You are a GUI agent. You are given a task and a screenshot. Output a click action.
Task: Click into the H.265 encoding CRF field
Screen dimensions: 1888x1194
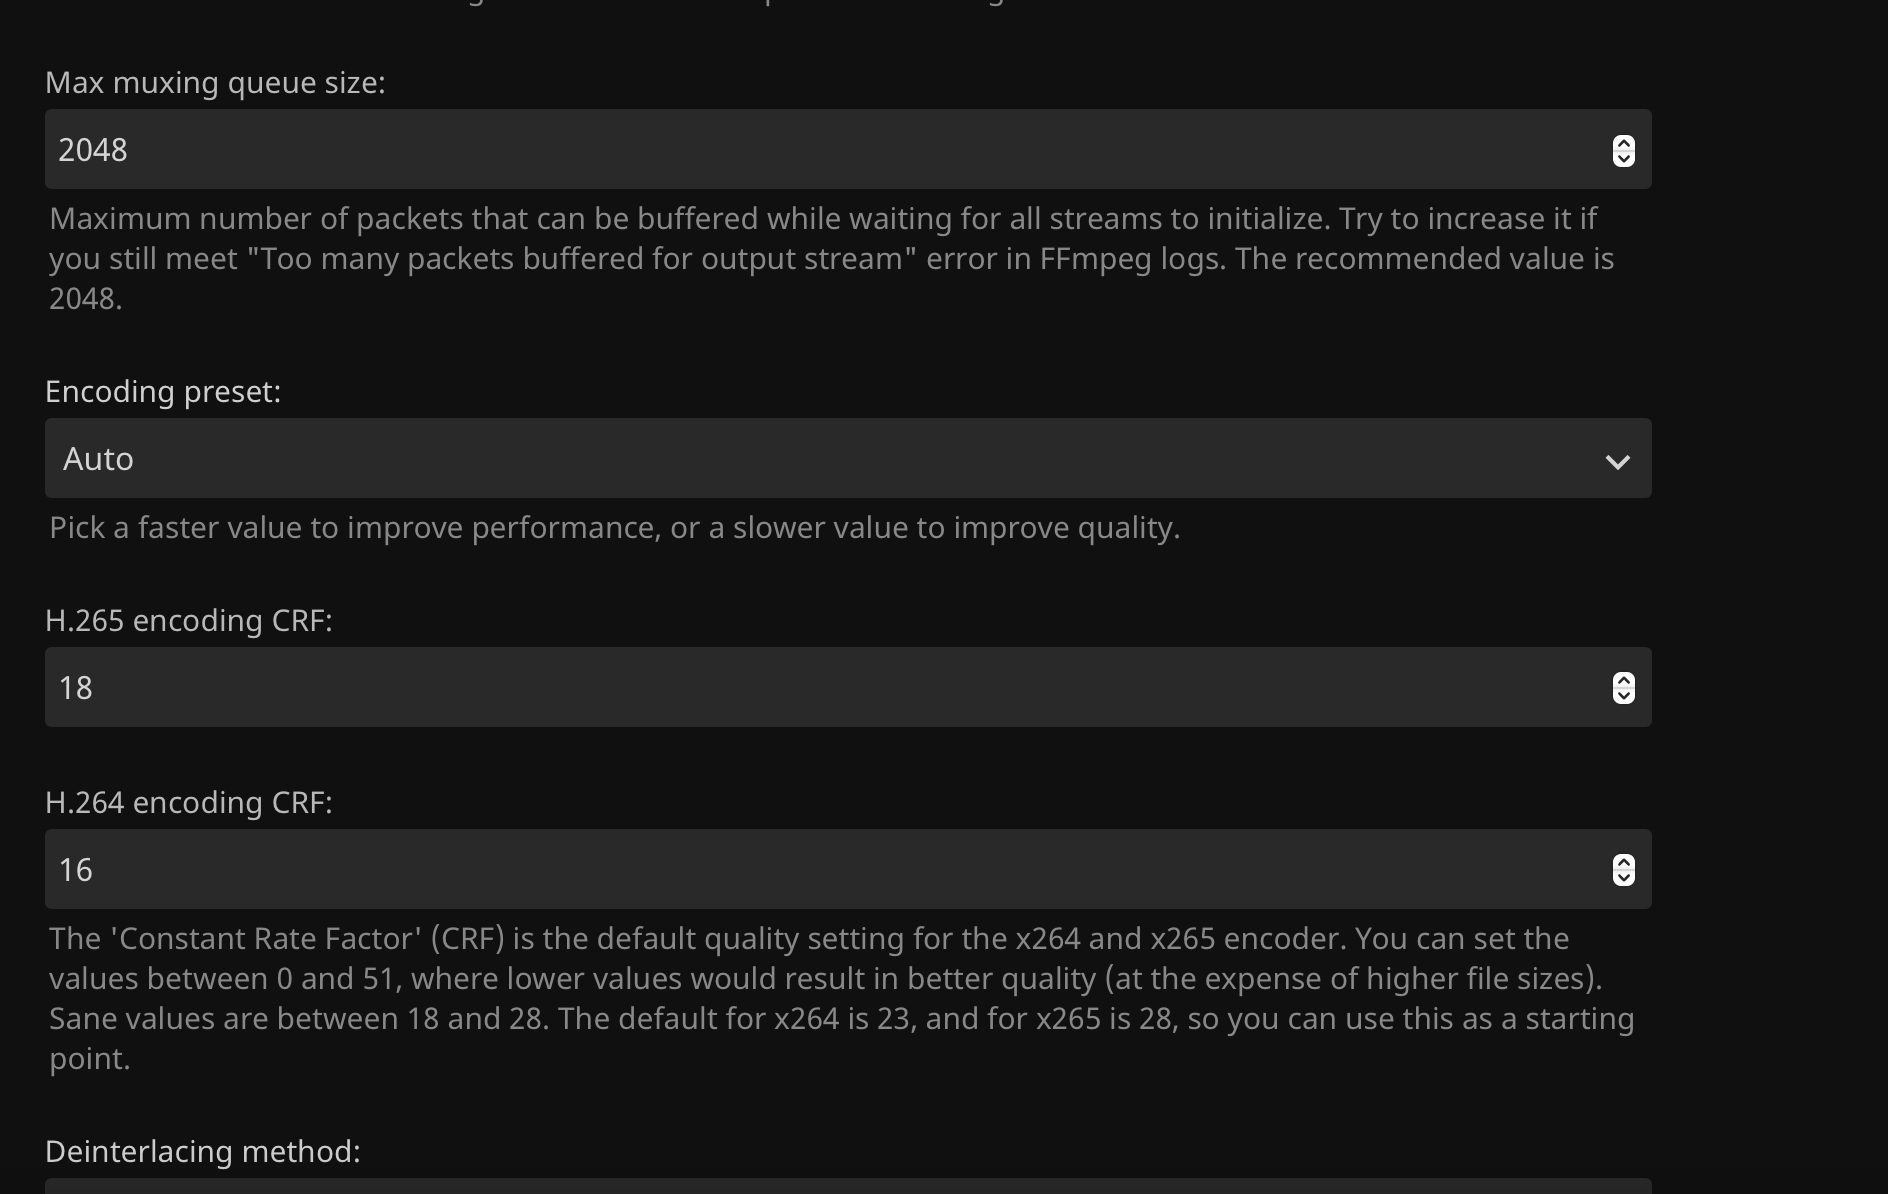pos(800,687)
